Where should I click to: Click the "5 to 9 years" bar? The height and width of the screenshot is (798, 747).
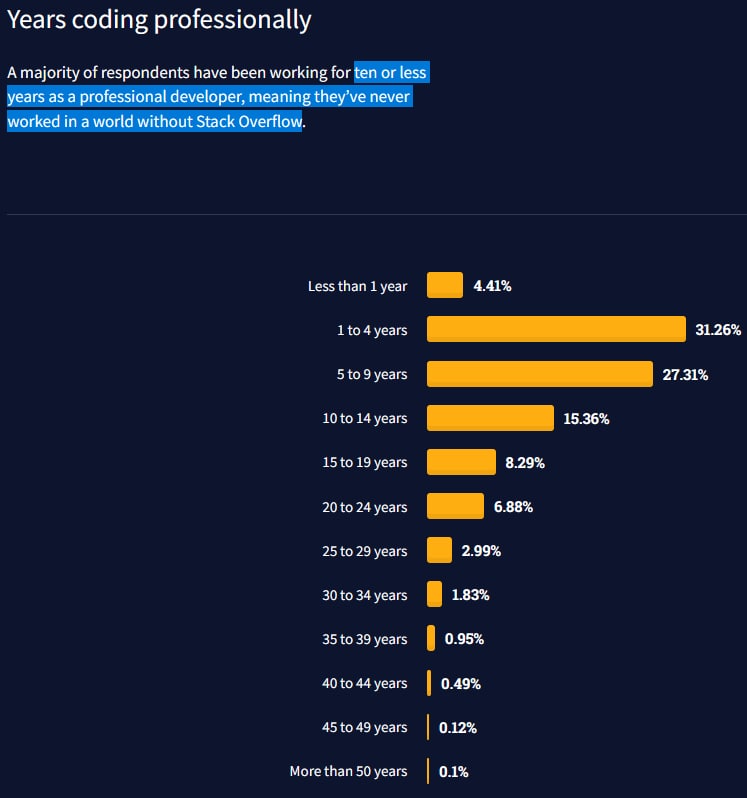click(540, 373)
